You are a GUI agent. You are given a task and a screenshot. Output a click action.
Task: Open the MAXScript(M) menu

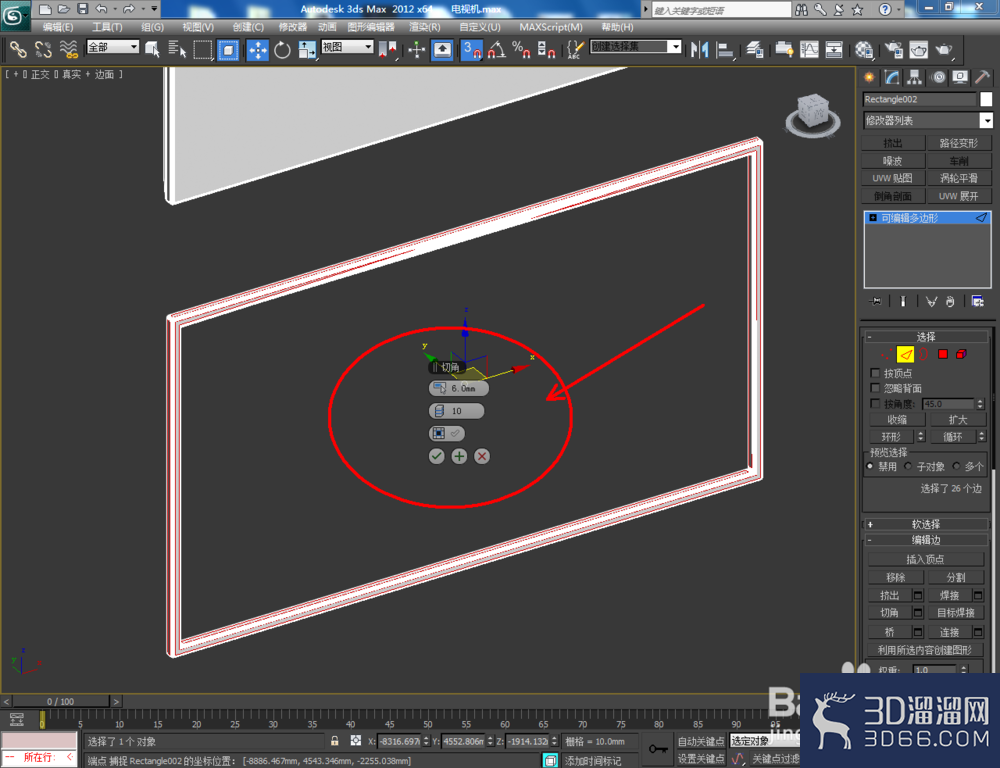point(551,27)
